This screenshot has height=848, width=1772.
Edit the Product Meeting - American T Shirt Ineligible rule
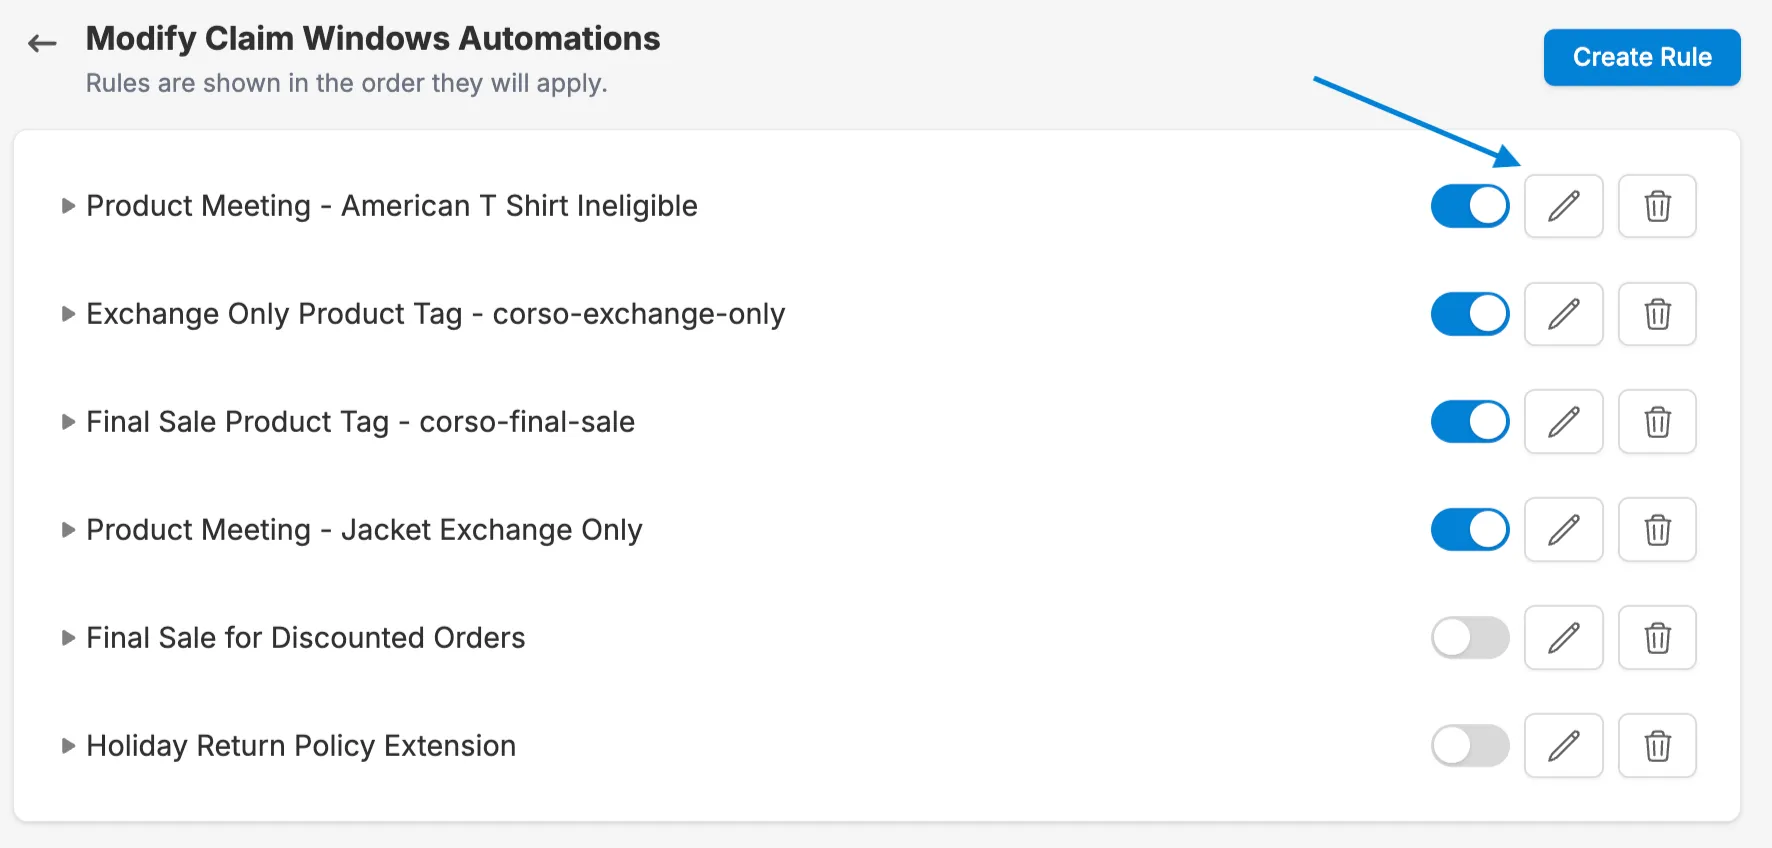coord(1563,206)
